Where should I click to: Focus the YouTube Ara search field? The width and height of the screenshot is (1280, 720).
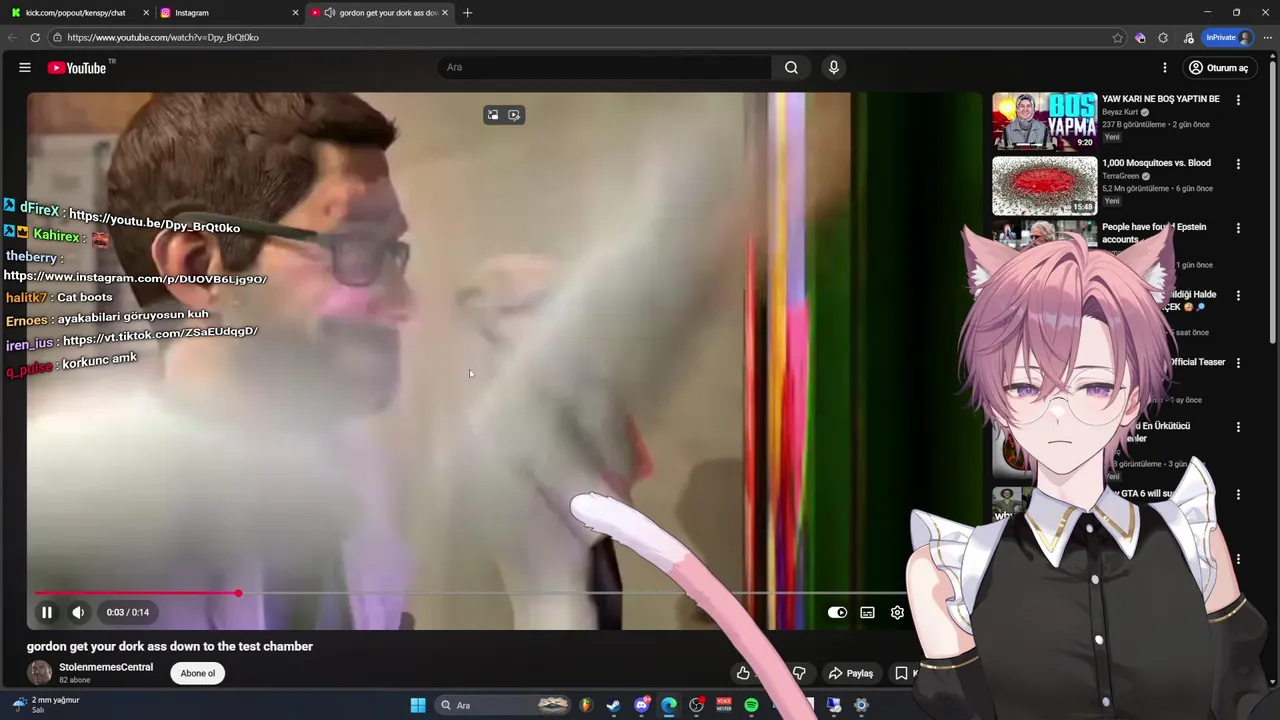pos(604,67)
